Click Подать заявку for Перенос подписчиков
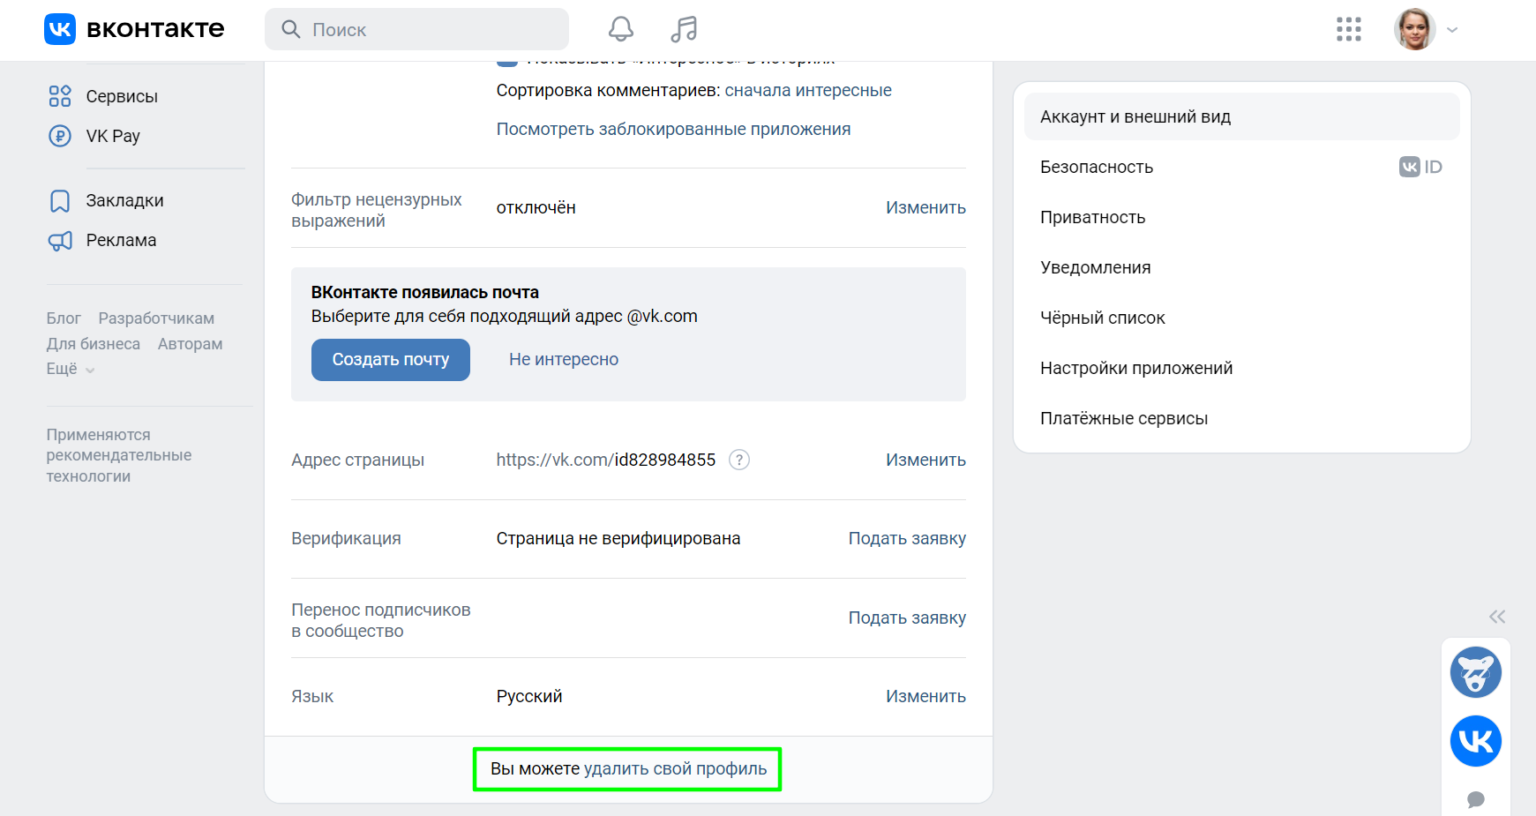 907,617
